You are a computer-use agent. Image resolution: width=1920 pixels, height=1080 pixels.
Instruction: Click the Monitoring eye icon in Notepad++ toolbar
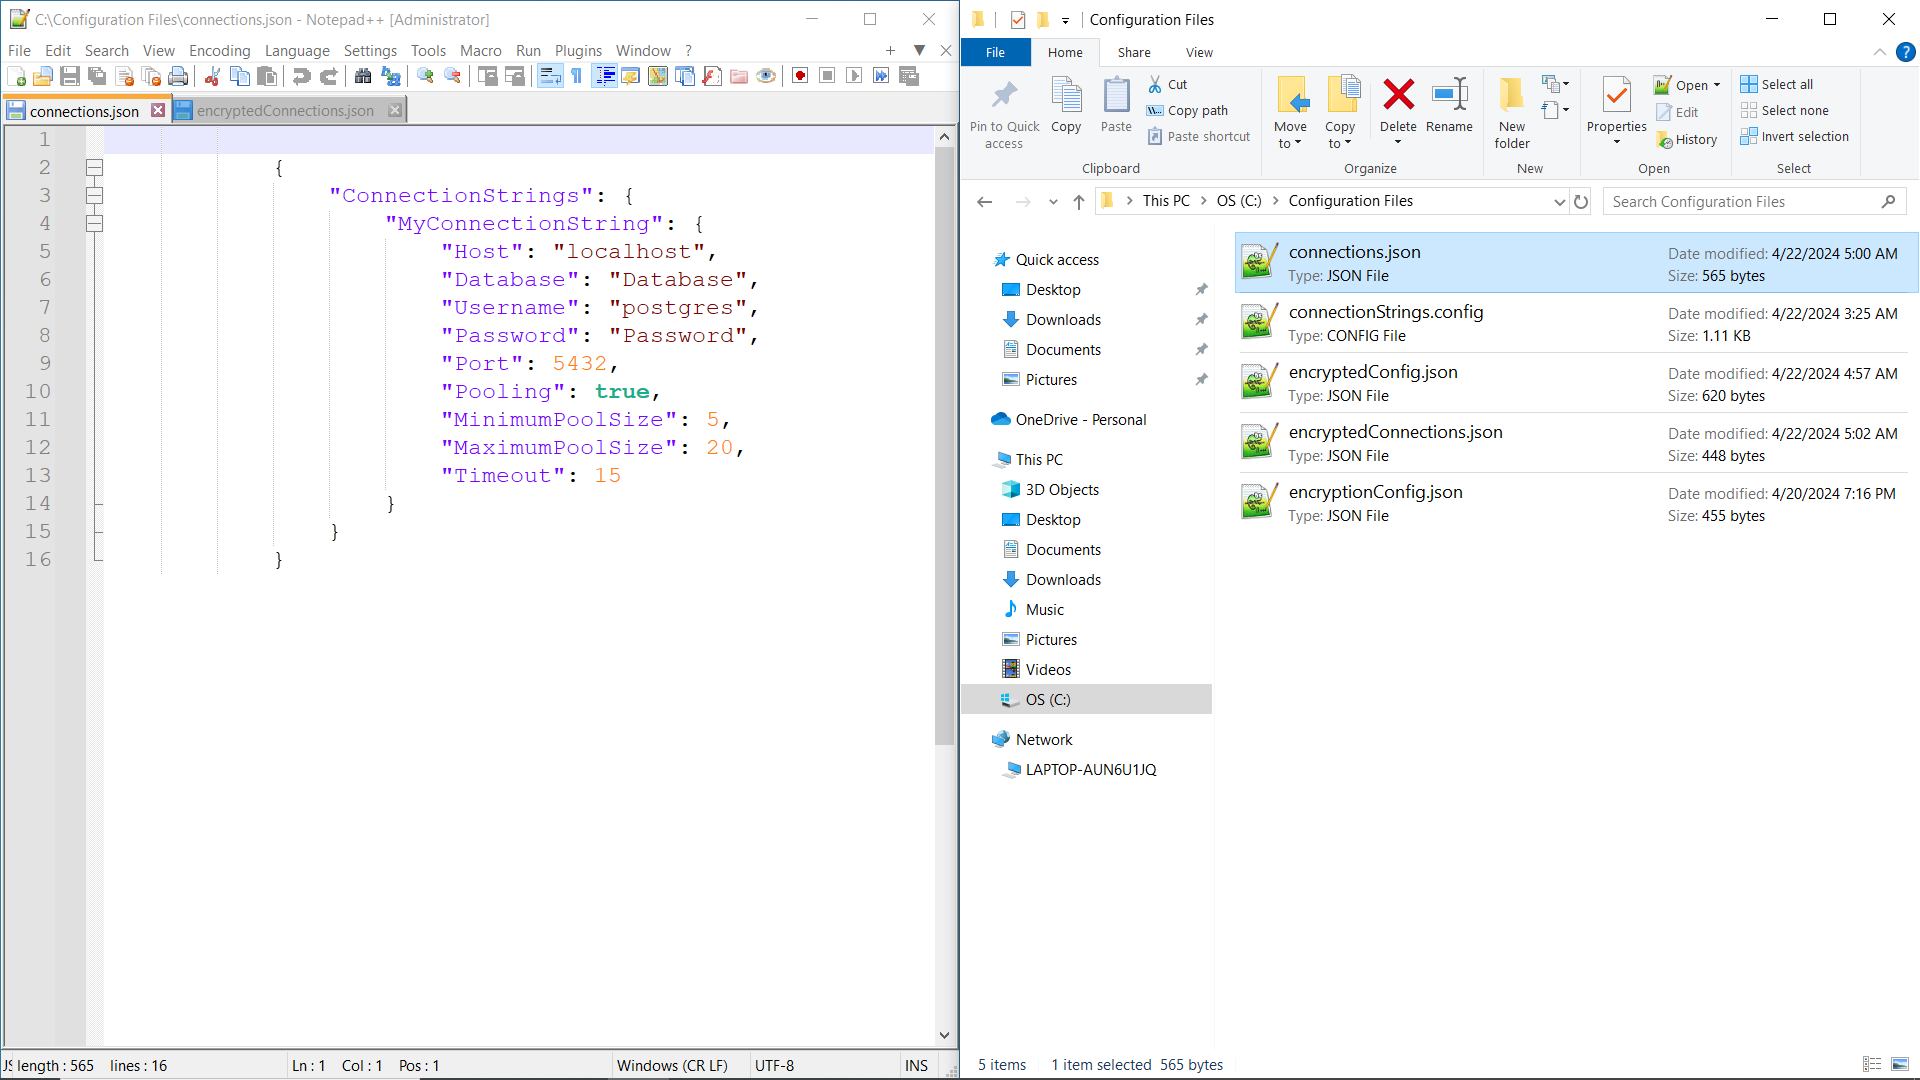click(766, 77)
